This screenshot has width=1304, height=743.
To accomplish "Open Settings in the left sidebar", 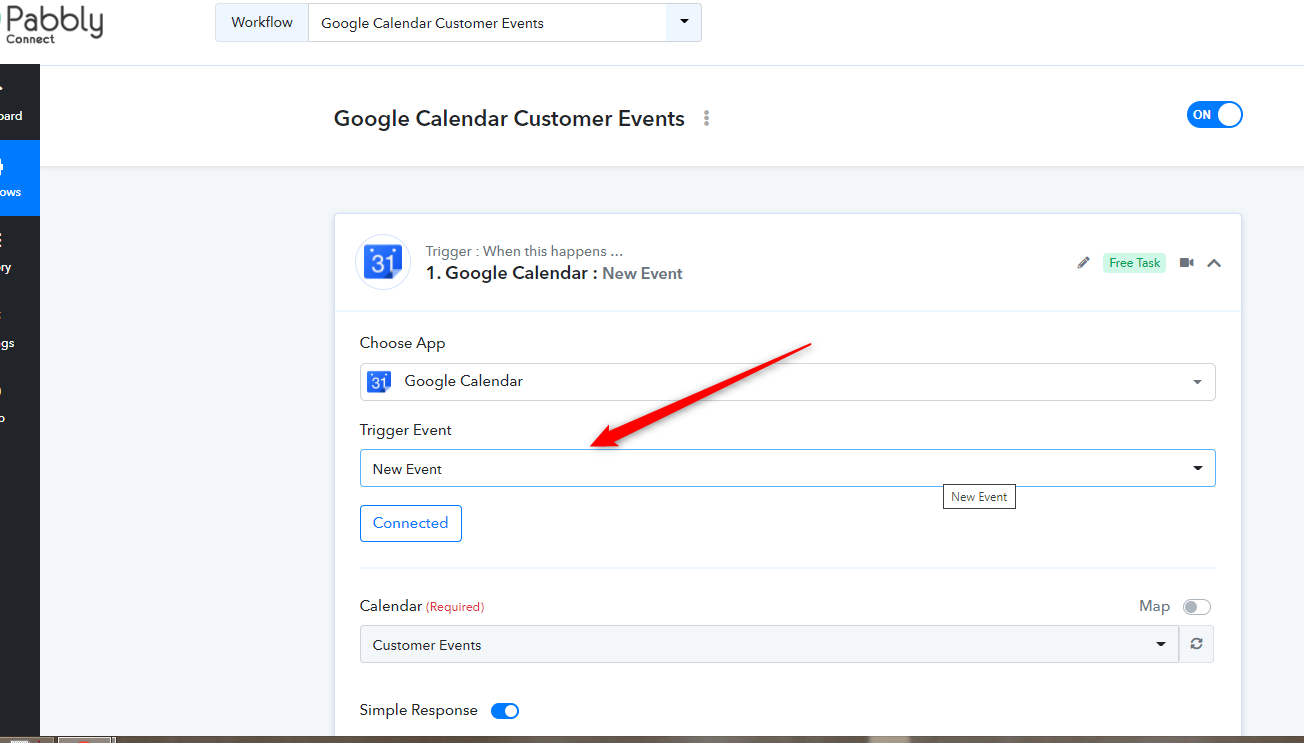I will [19, 329].
